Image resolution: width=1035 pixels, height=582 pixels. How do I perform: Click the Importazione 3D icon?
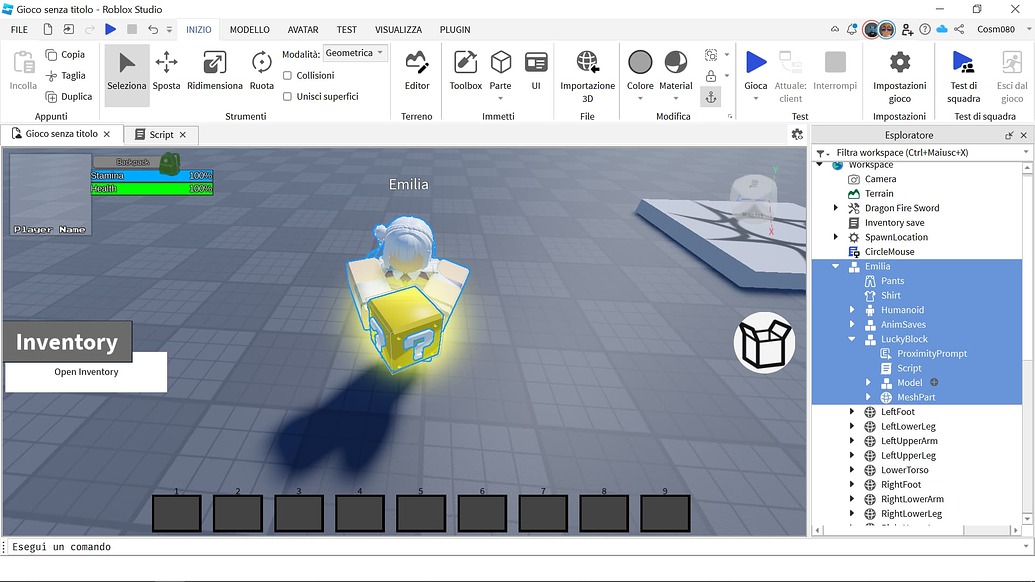(587, 70)
